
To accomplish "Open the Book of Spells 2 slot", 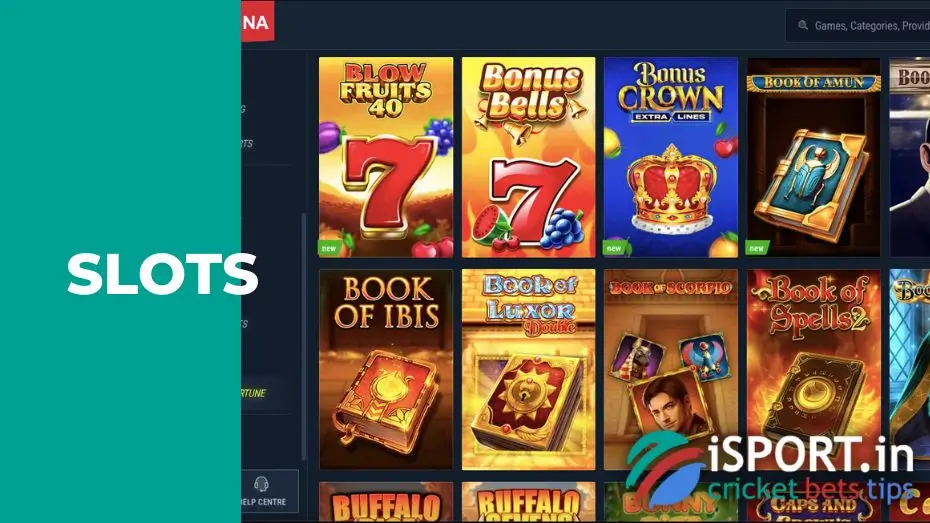I will pos(814,369).
